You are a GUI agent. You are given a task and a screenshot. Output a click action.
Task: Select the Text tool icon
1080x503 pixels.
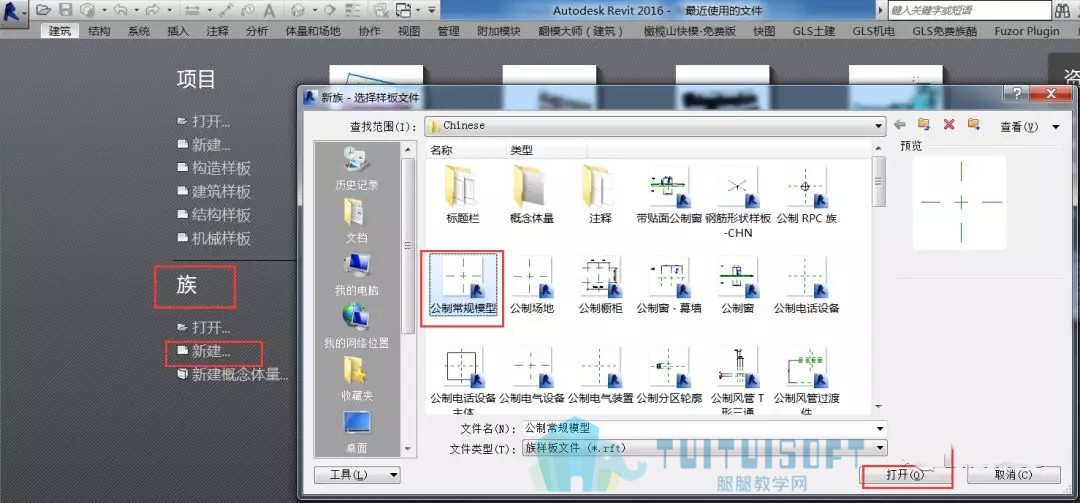[x=269, y=10]
